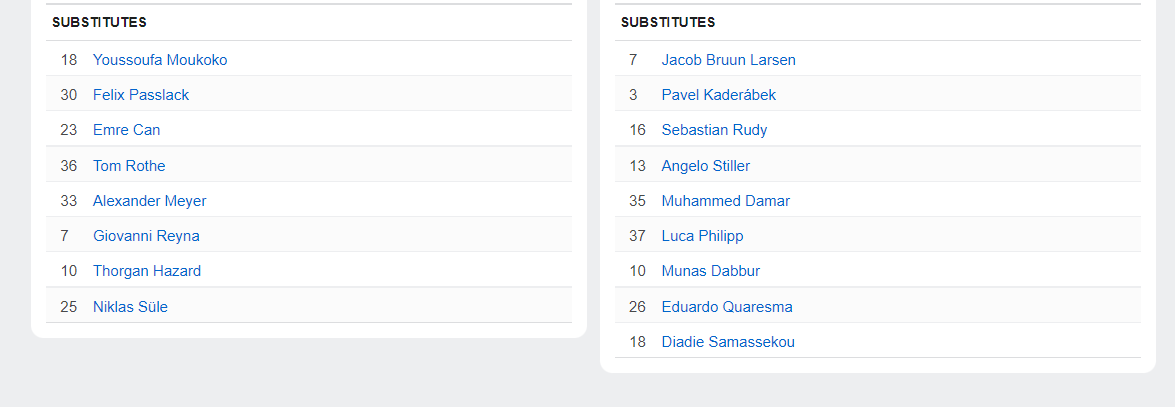Open Youssoufa Moukoko player link

pyautogui.click(x=160, y=60)
